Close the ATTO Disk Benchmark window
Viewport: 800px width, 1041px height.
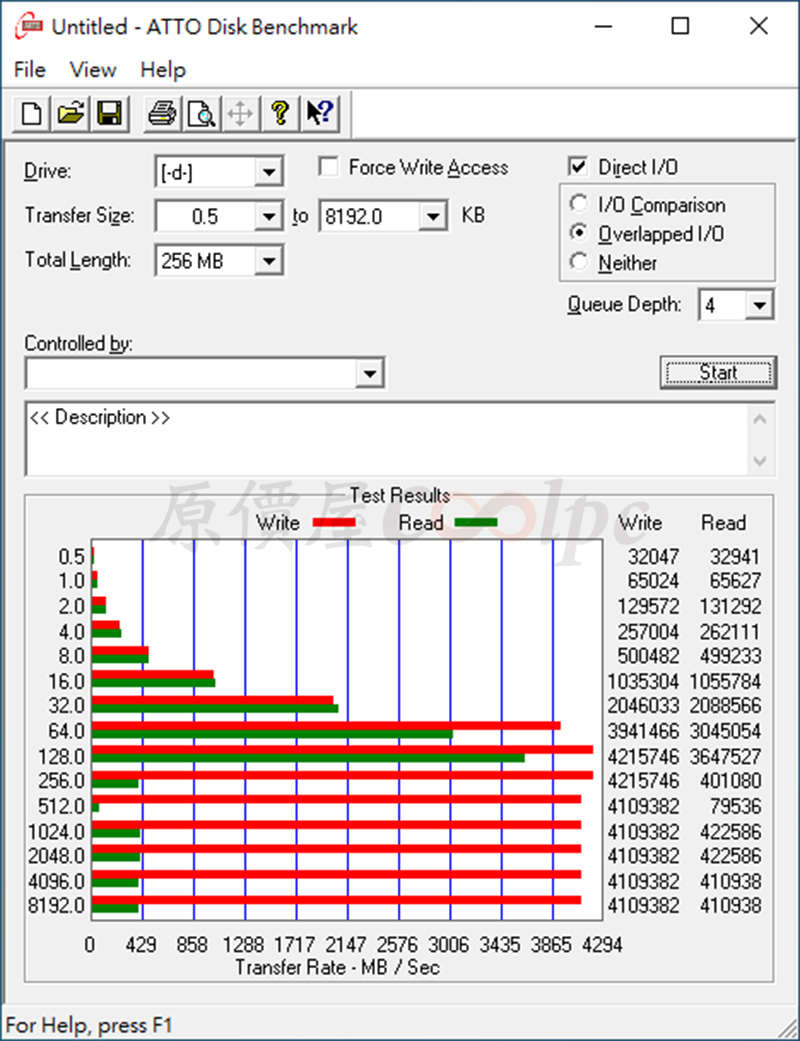(x=758, y=27)
